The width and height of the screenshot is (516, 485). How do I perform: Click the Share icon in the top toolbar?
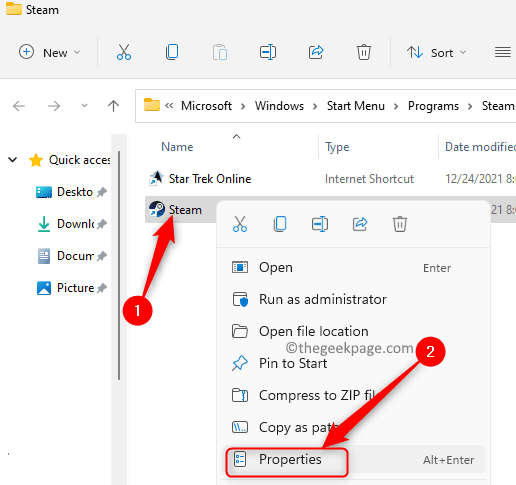(316, 52)
